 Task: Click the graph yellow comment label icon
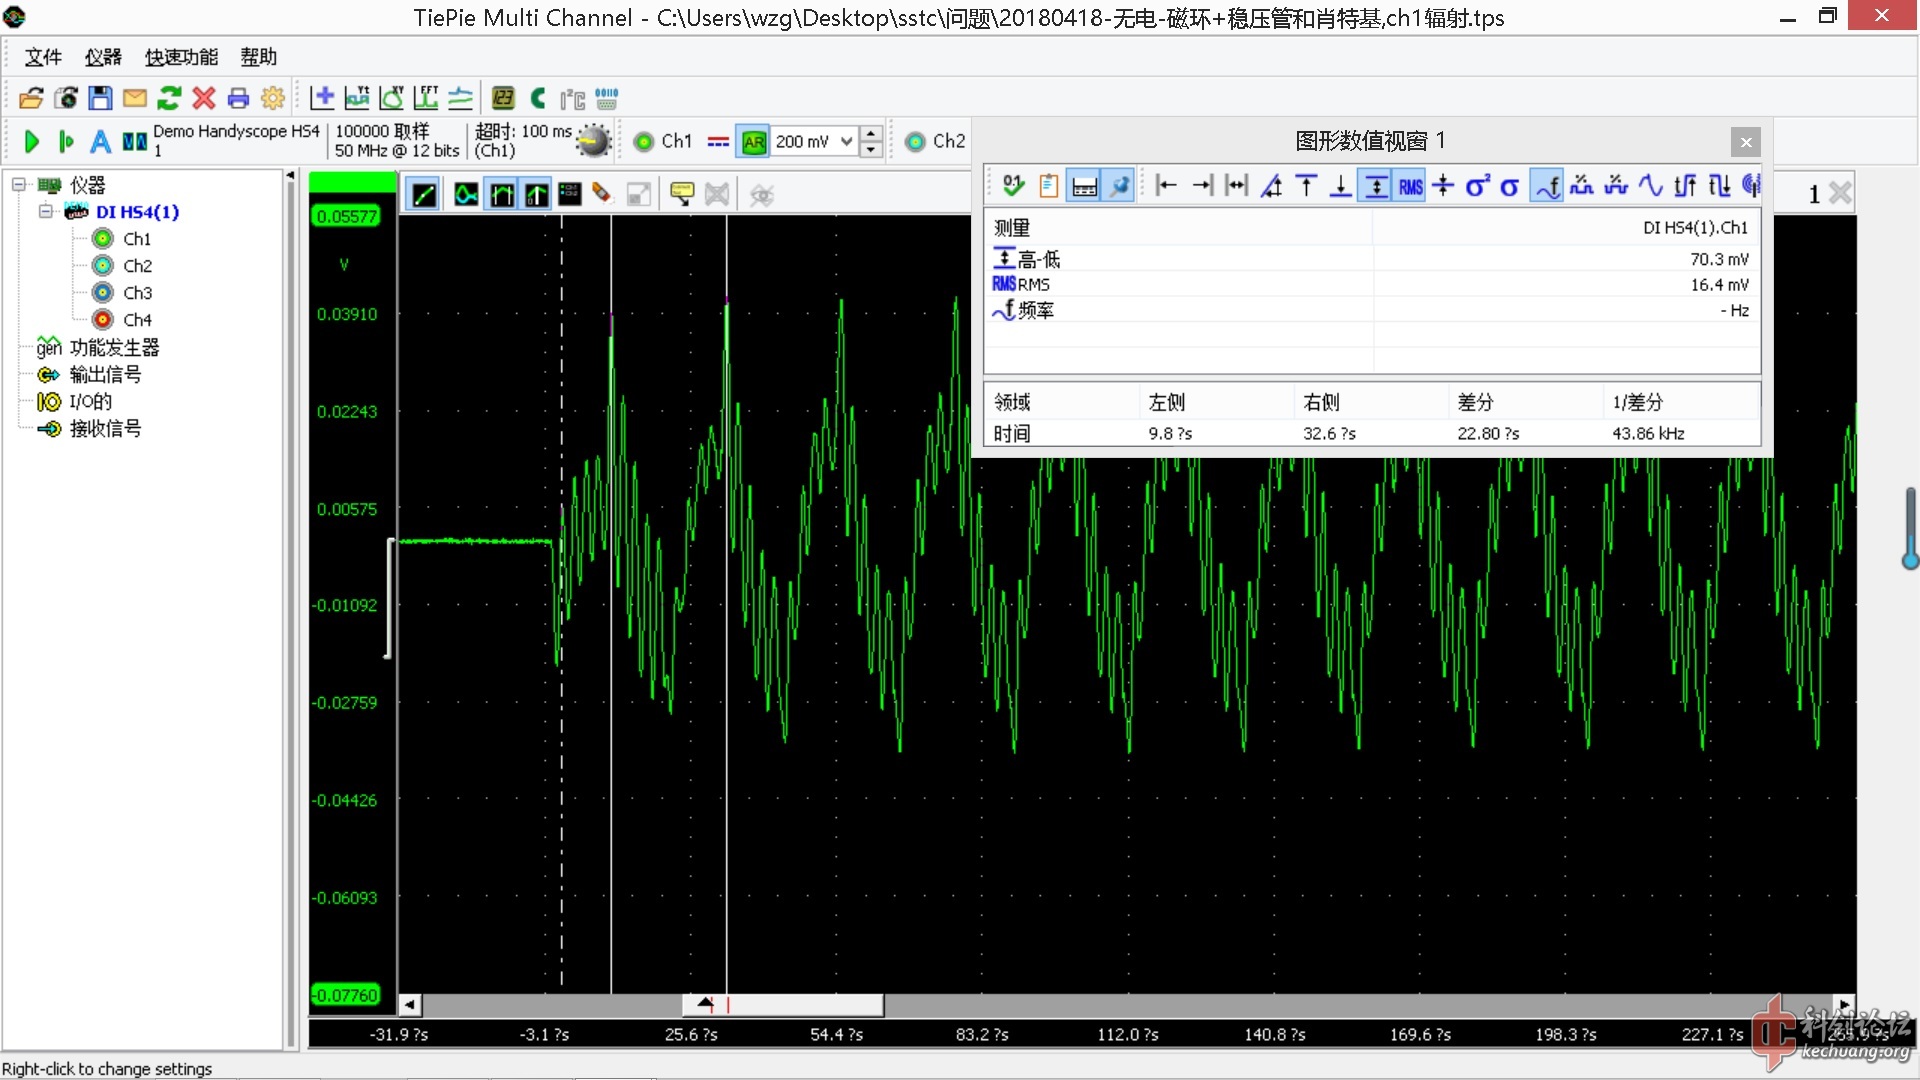(x=682, y=194)
